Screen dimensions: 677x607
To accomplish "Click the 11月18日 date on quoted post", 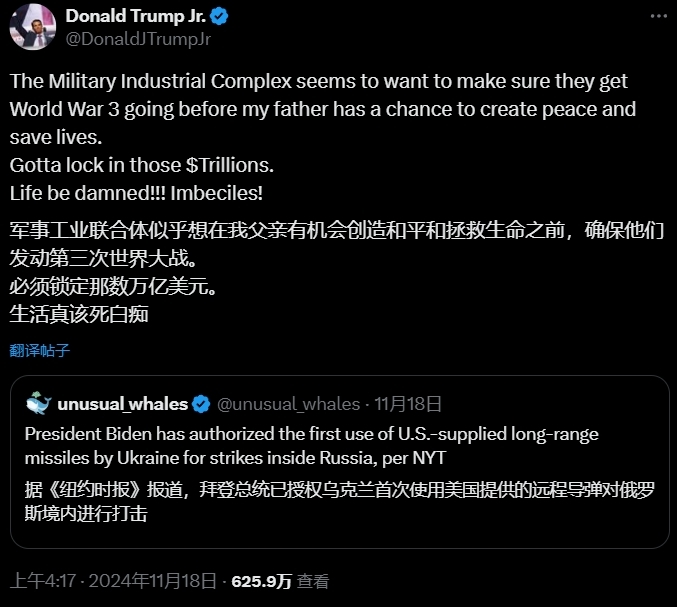I will pyautogui.click(x=408, y=404).
